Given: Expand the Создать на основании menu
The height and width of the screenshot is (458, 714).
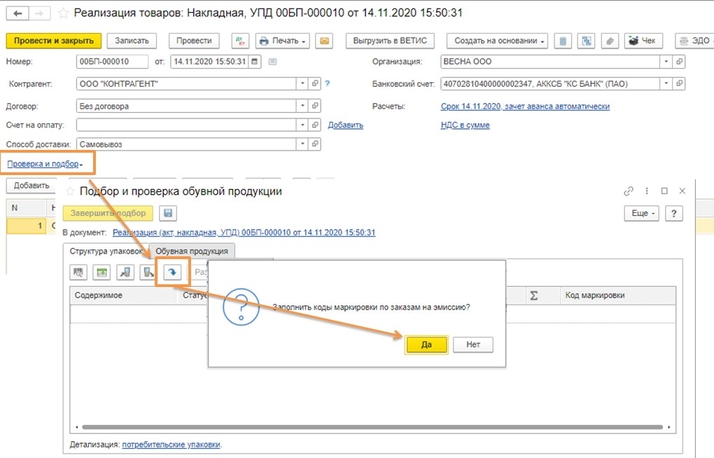Looking at the screenshot, I should [497, 41].
